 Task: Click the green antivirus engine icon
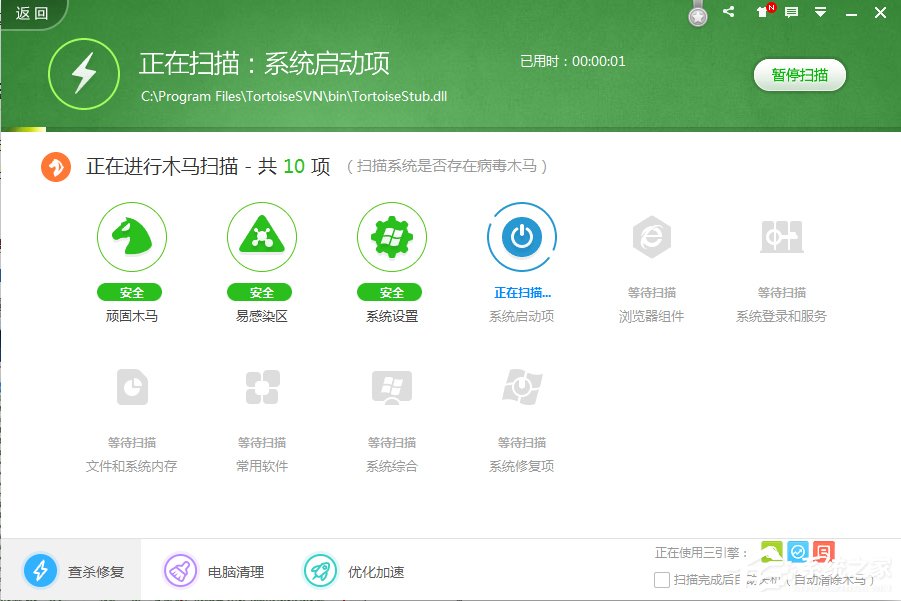(x=771, y=551)
